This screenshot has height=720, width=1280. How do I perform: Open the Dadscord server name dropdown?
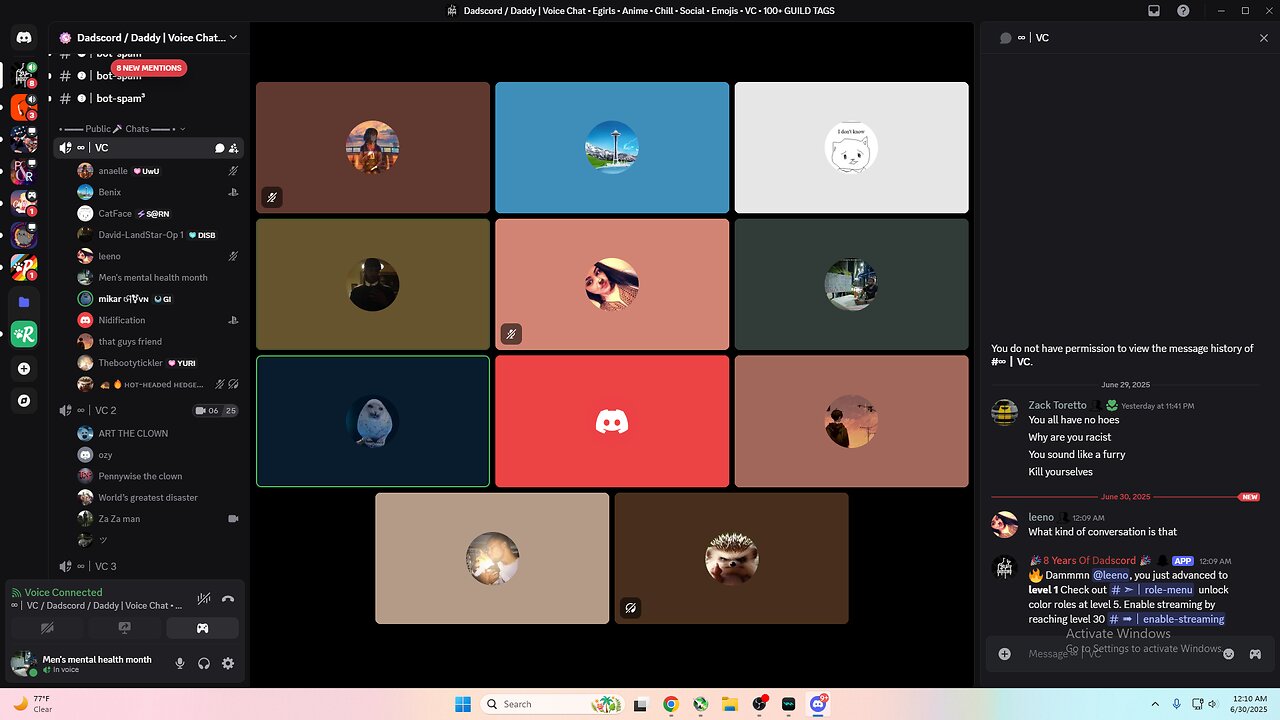tap(148, 37)
